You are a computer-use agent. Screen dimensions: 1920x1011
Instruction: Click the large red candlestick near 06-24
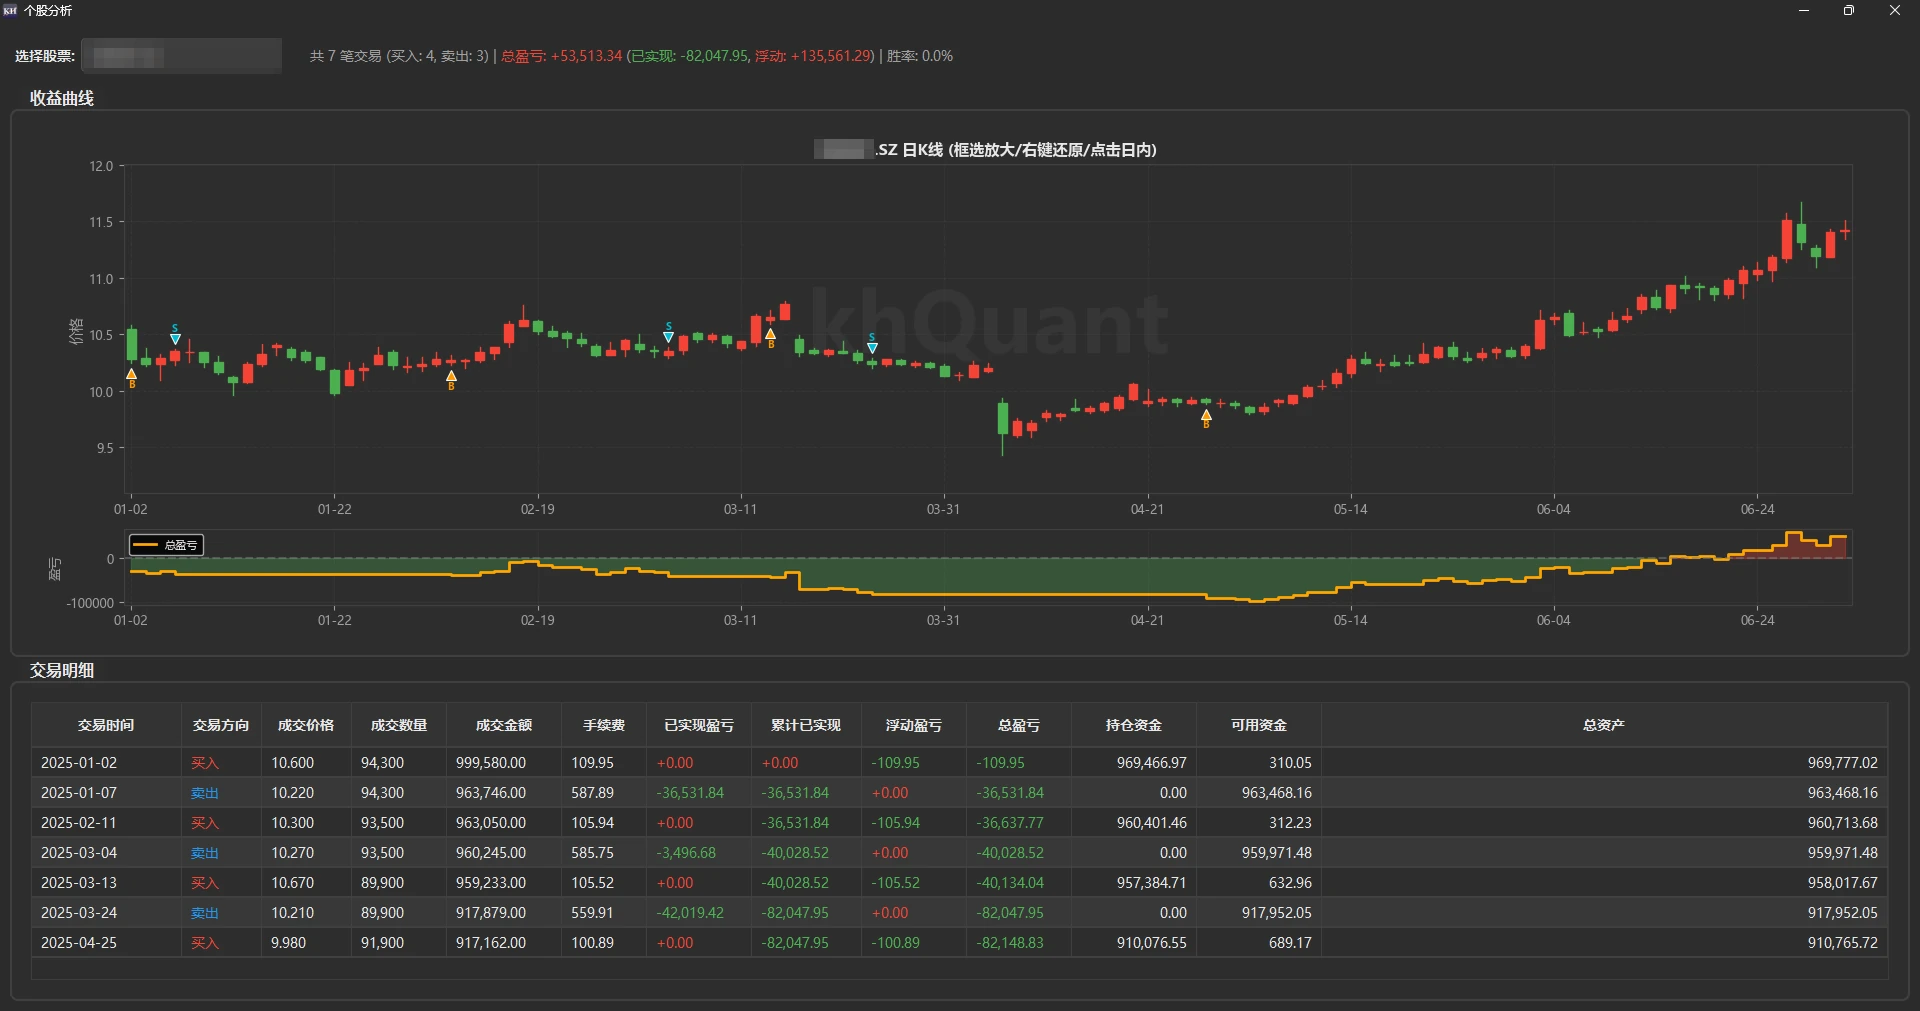coord(1787,238)
